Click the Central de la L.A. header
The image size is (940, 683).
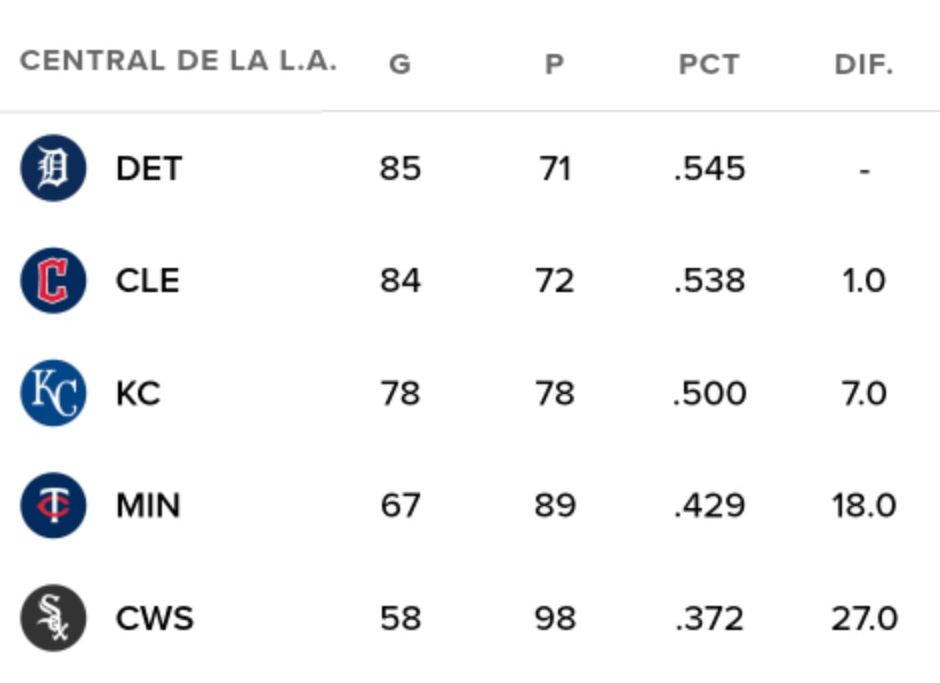point(178,61)
